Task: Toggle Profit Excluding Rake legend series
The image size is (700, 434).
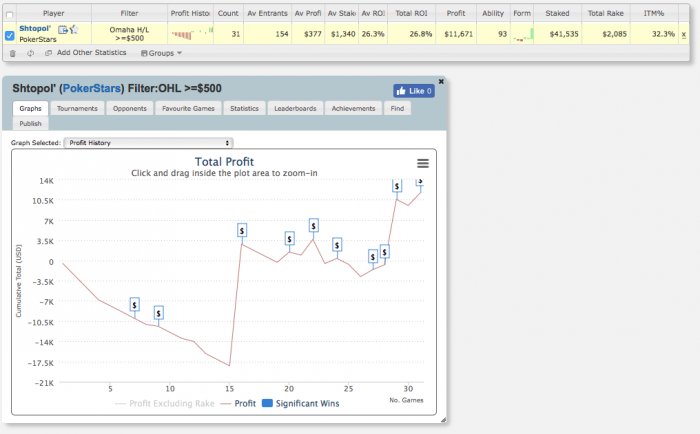Action: tap(165, 404)
